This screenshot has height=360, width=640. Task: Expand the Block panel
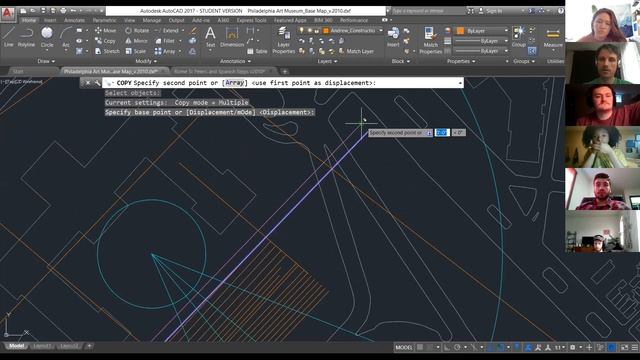pyautogui.click(x=400, y=61)
